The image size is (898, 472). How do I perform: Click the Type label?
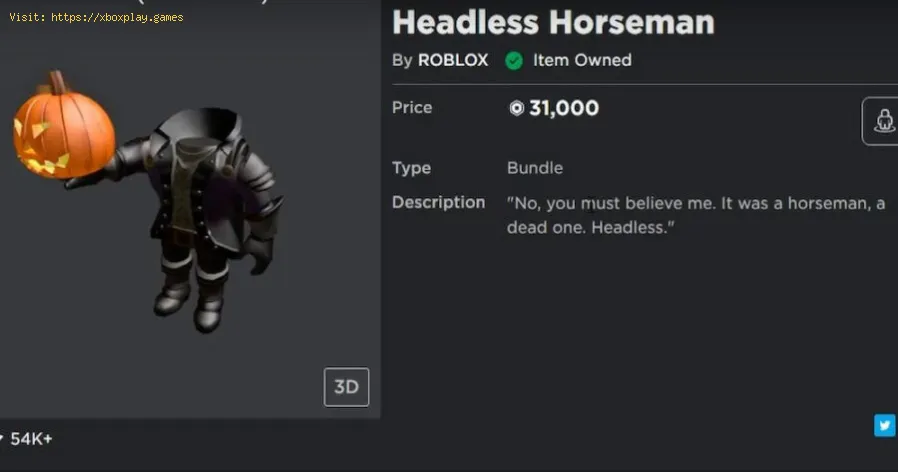[411, 168]
